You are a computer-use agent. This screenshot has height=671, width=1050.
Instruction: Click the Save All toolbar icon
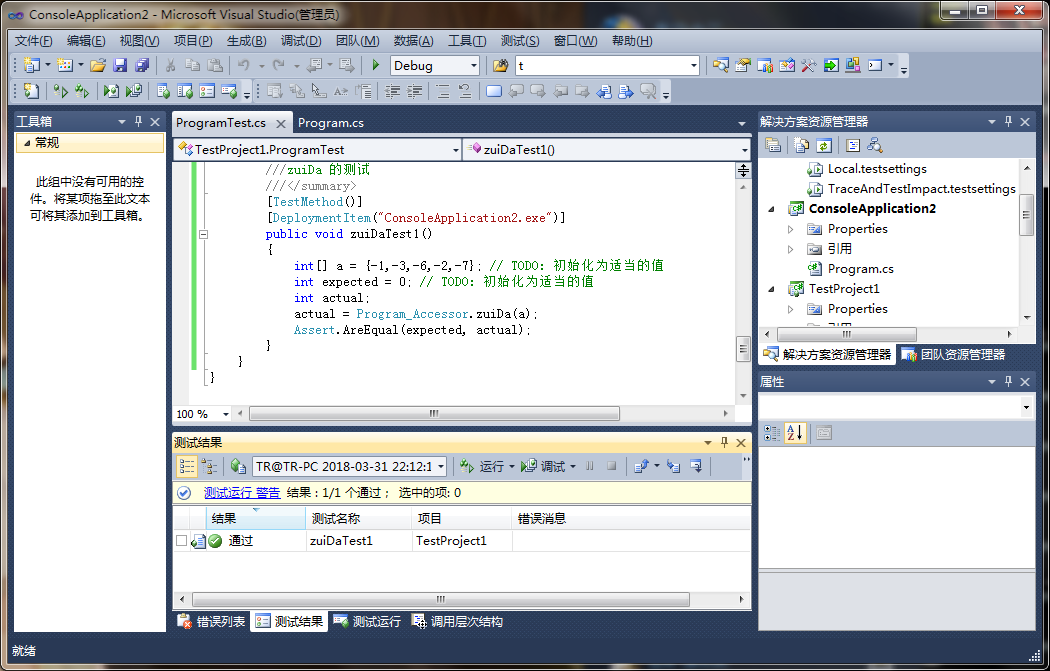pyautogui.click(x=141, y=66)
